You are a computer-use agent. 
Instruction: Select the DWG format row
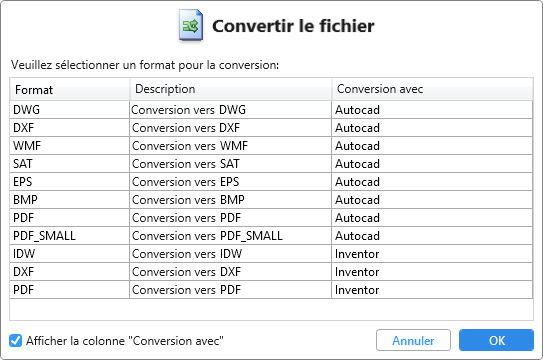coord(271,110)
